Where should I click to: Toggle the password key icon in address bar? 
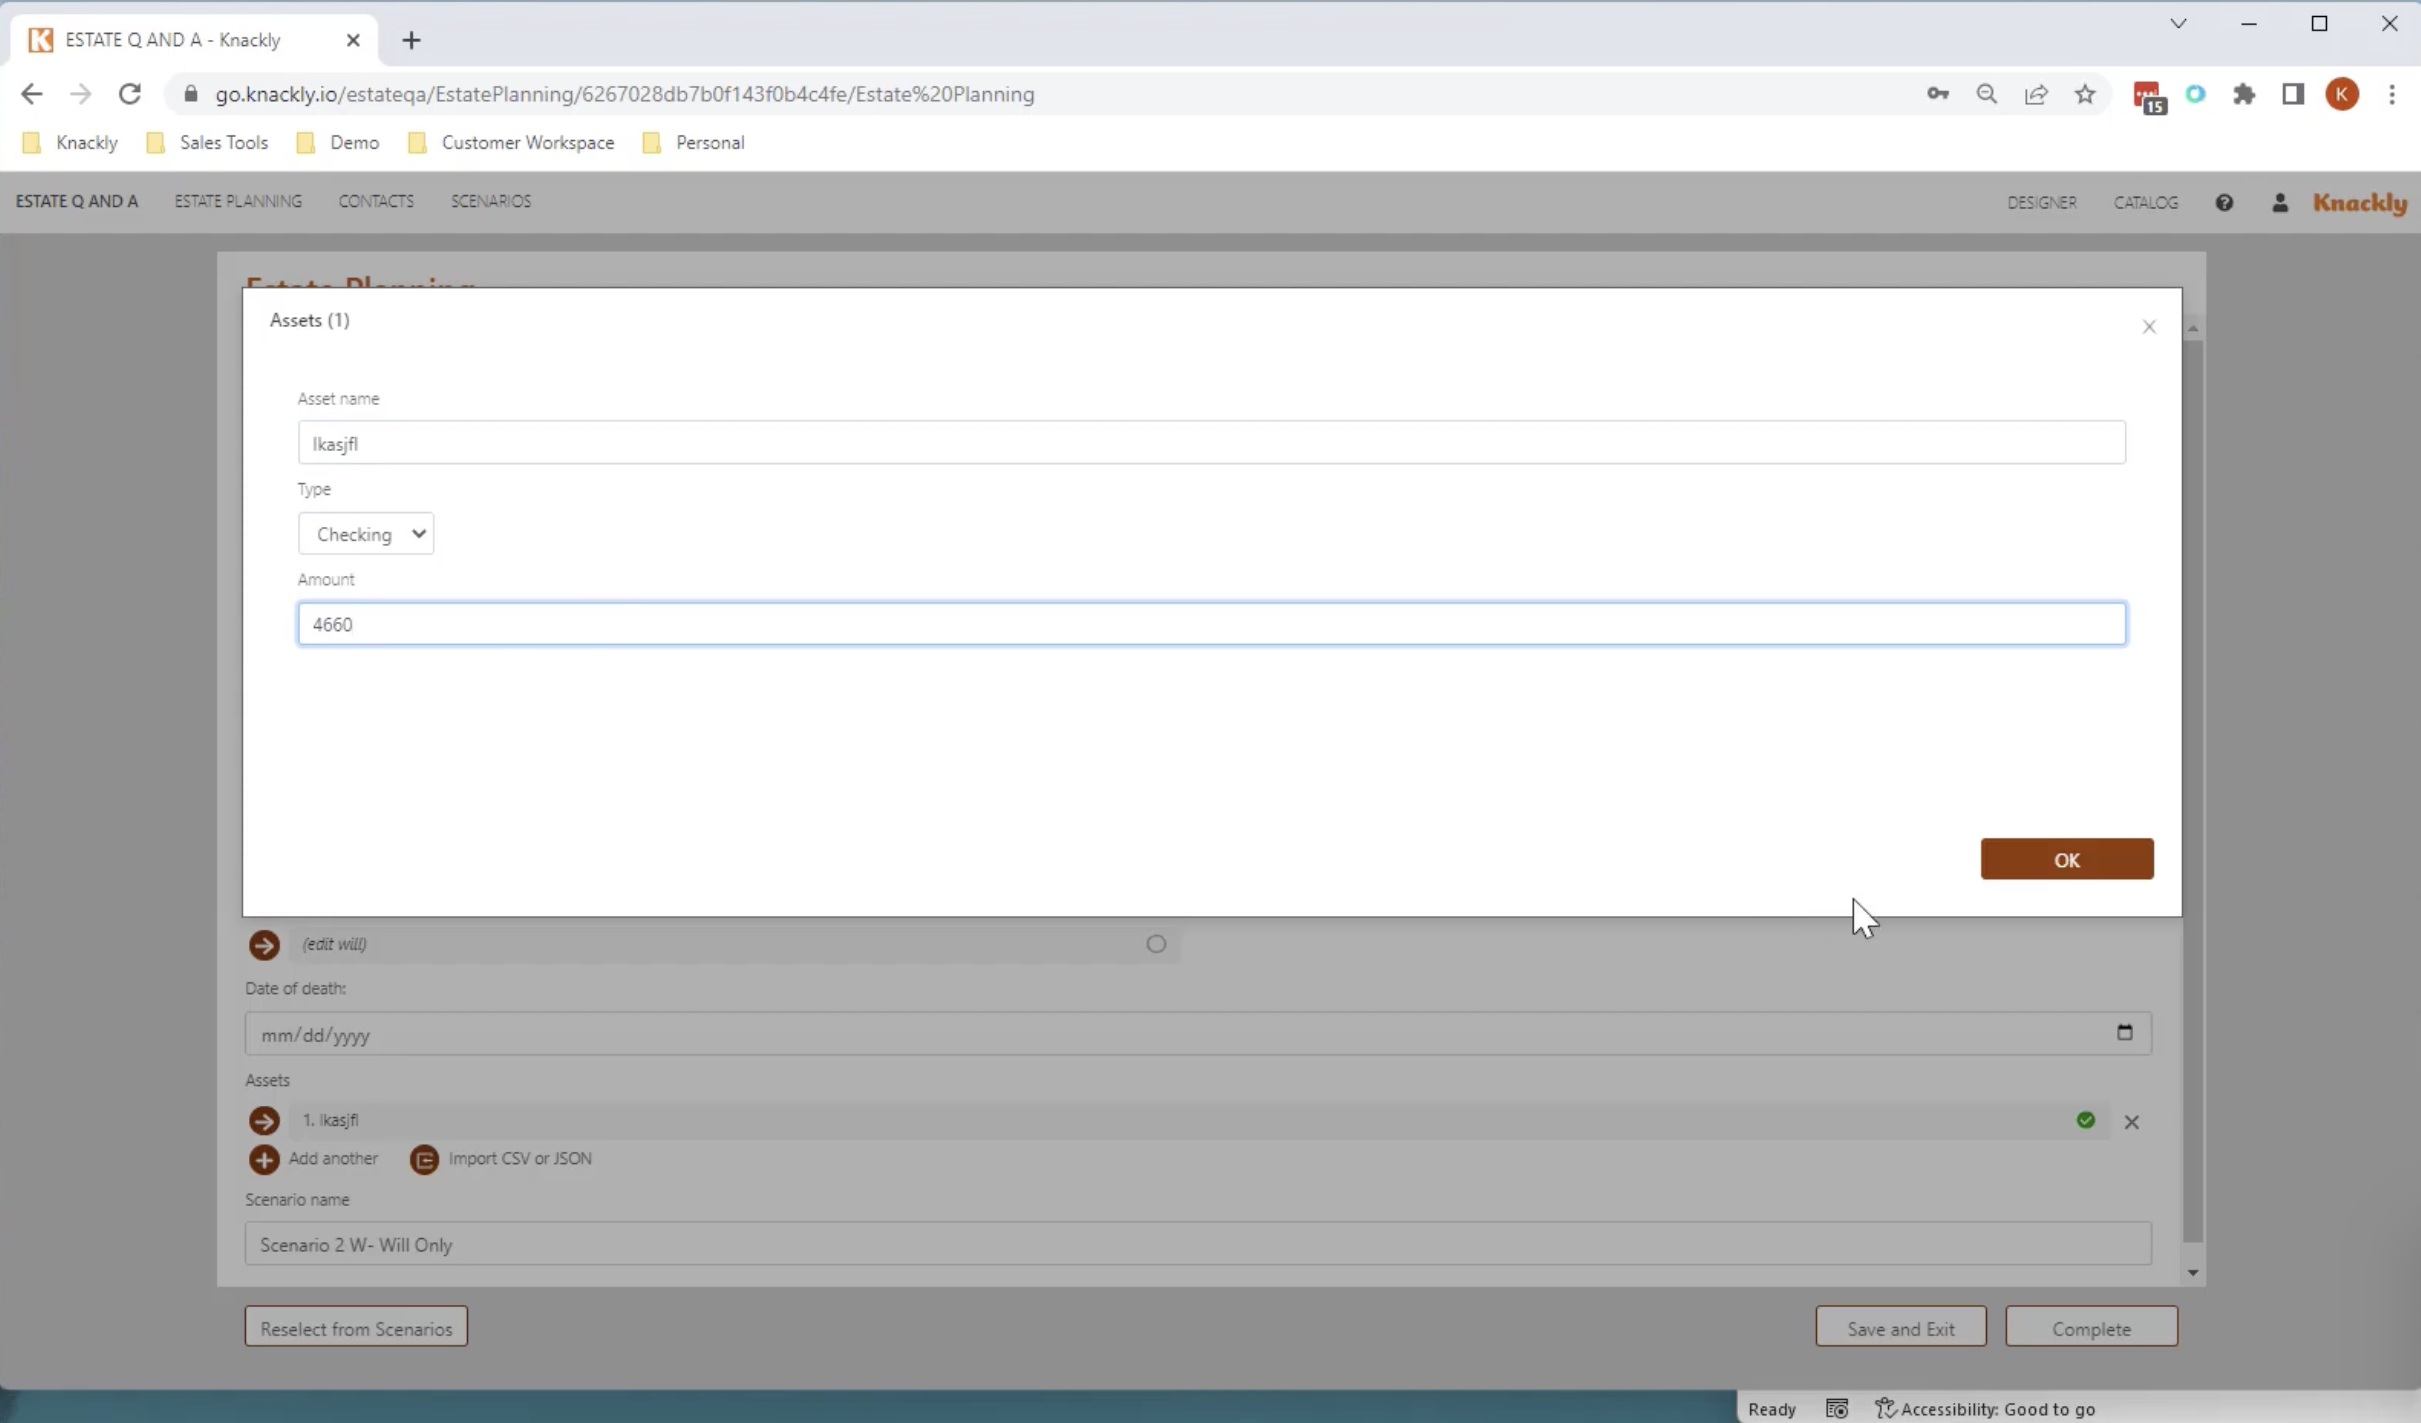coord(1937,93)
